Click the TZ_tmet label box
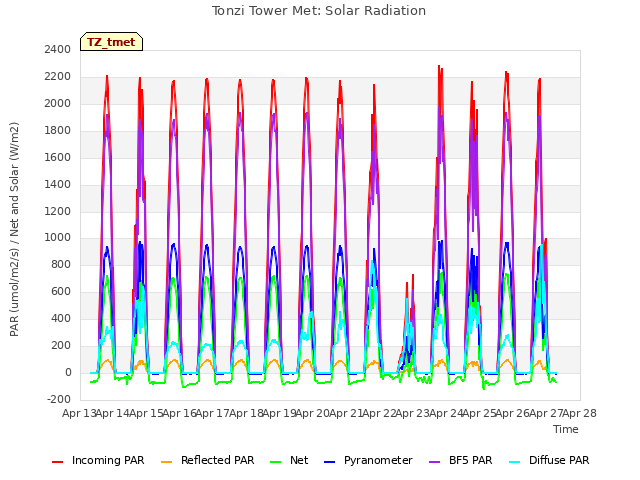The height and width of the screenshot is (480, 640). (111, 42)
